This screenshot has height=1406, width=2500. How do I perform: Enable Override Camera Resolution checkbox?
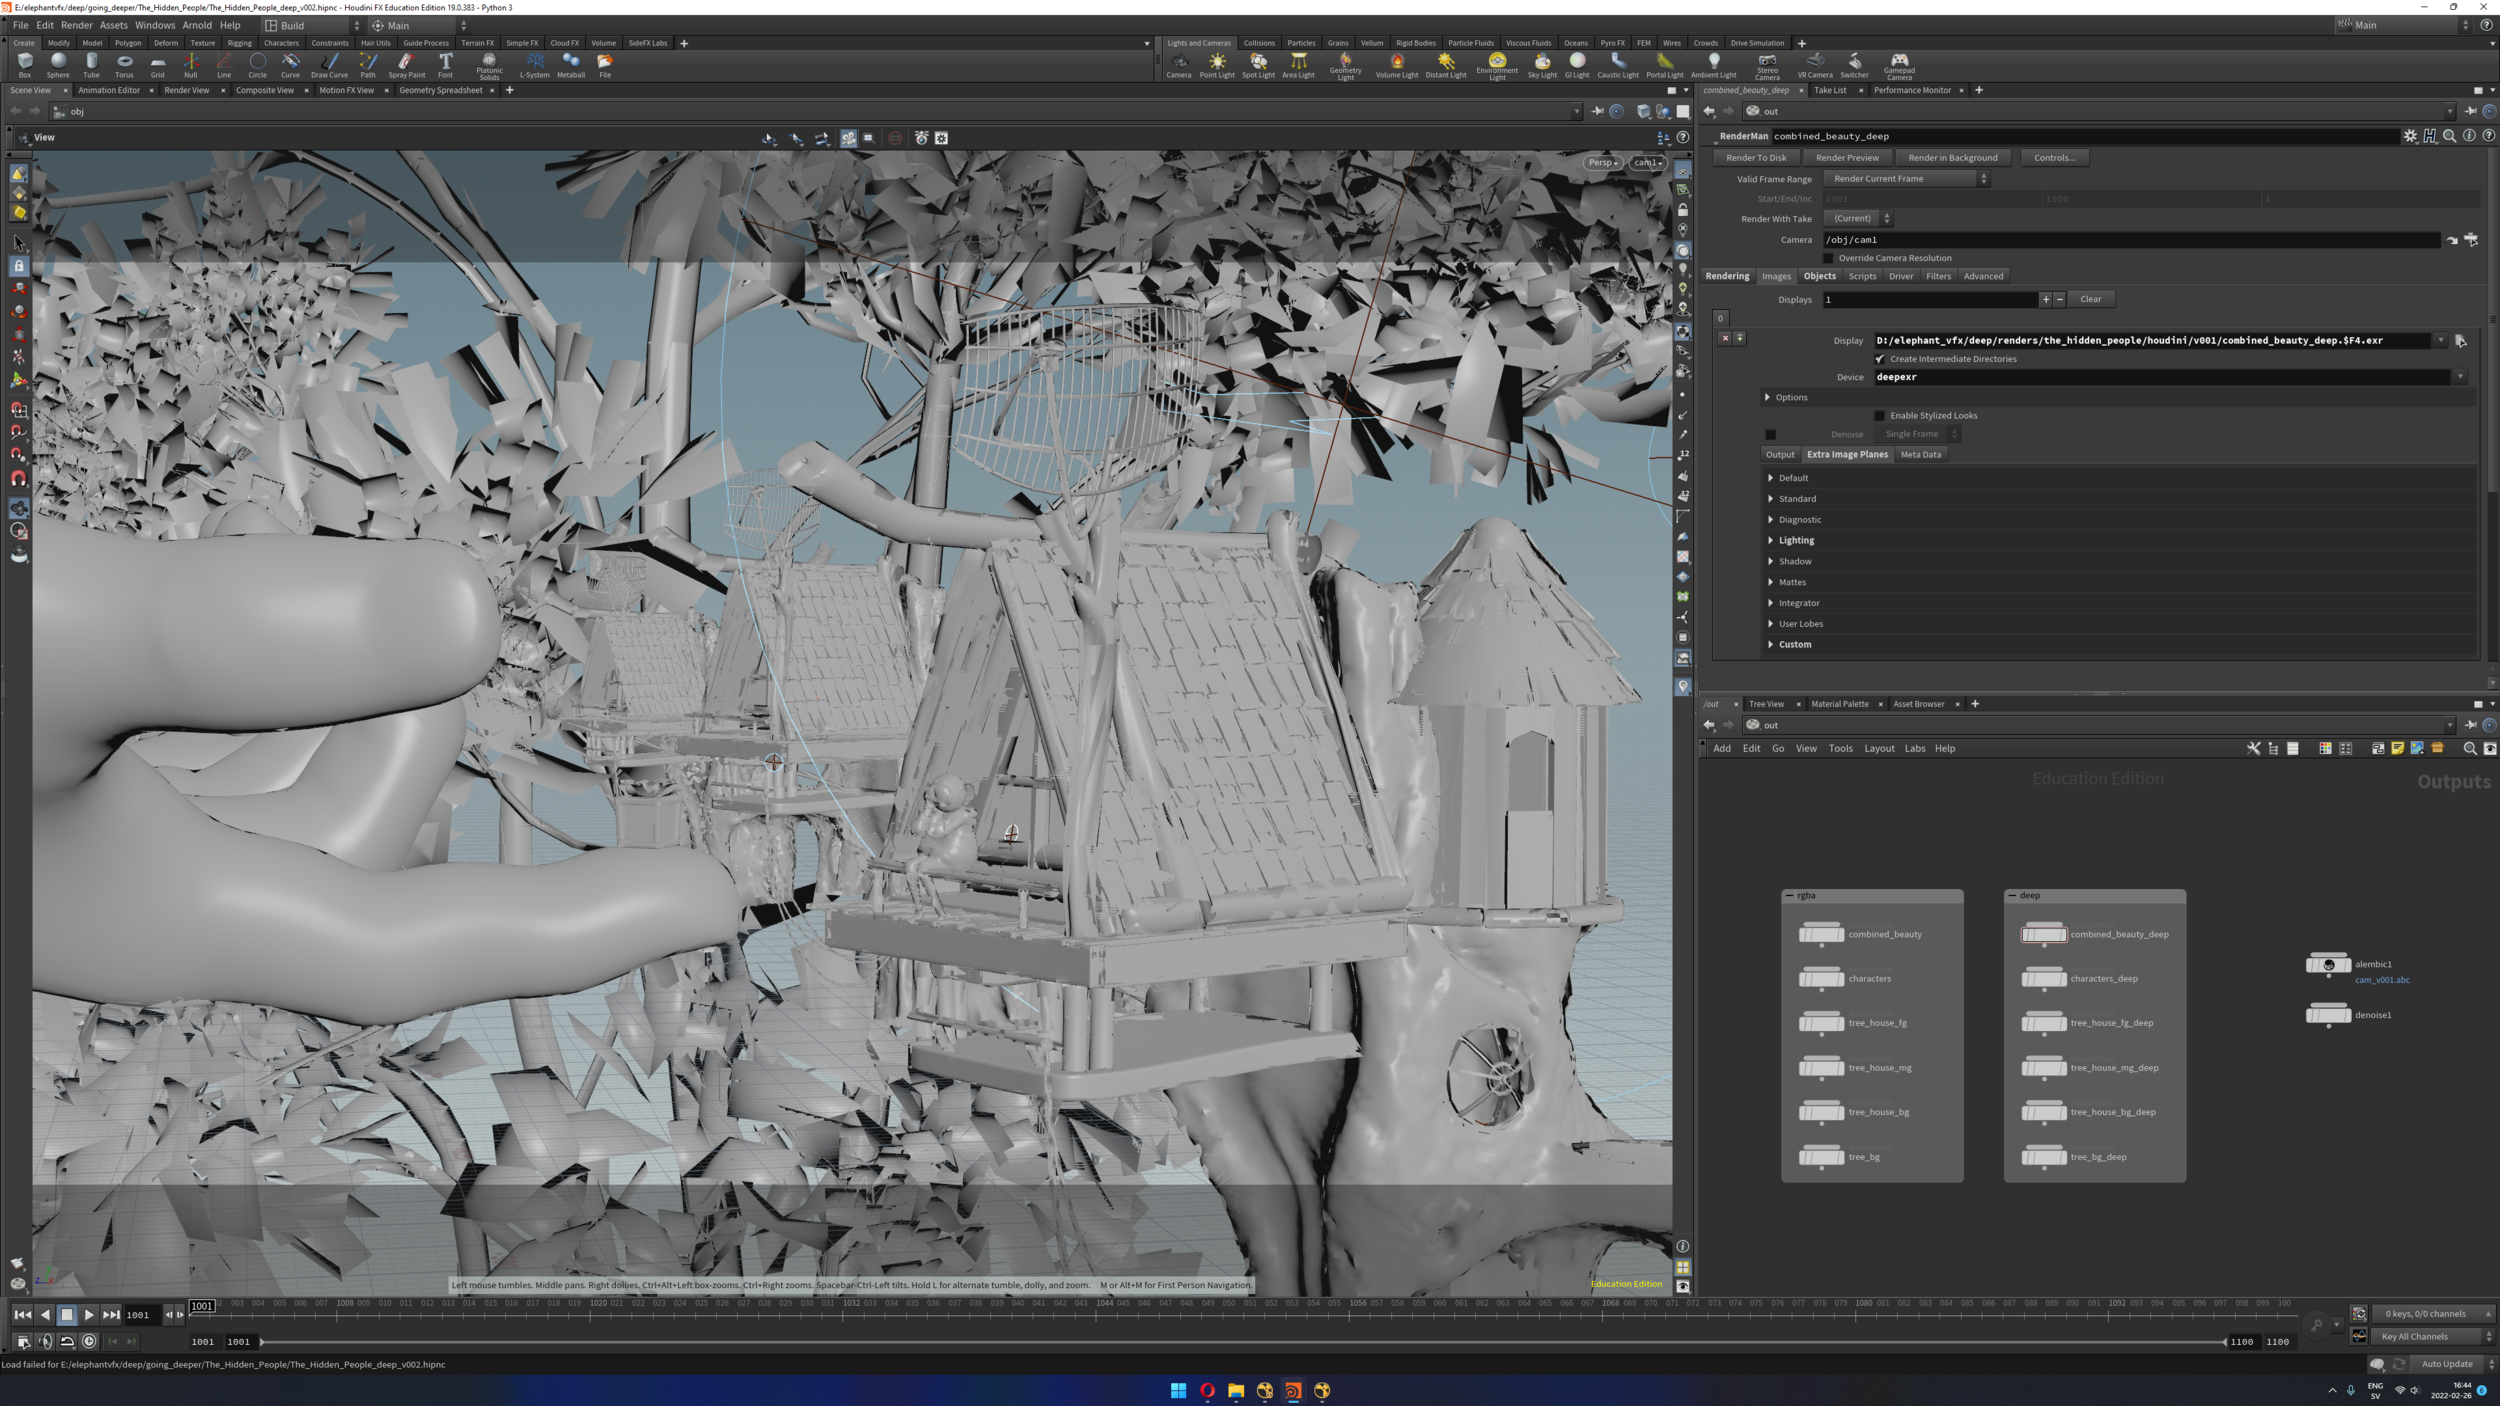tap(1828, 258)
